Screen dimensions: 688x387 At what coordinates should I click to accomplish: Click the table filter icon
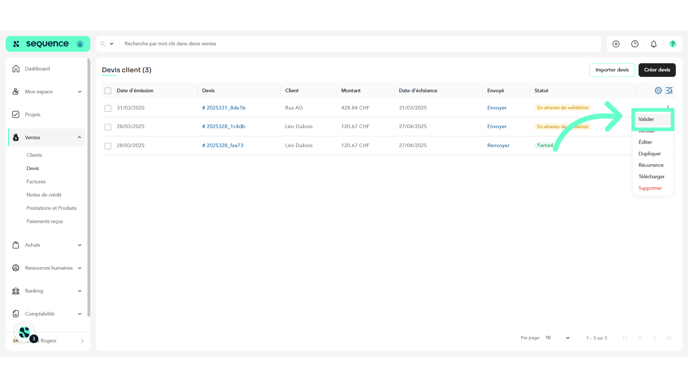coord(669,90)
